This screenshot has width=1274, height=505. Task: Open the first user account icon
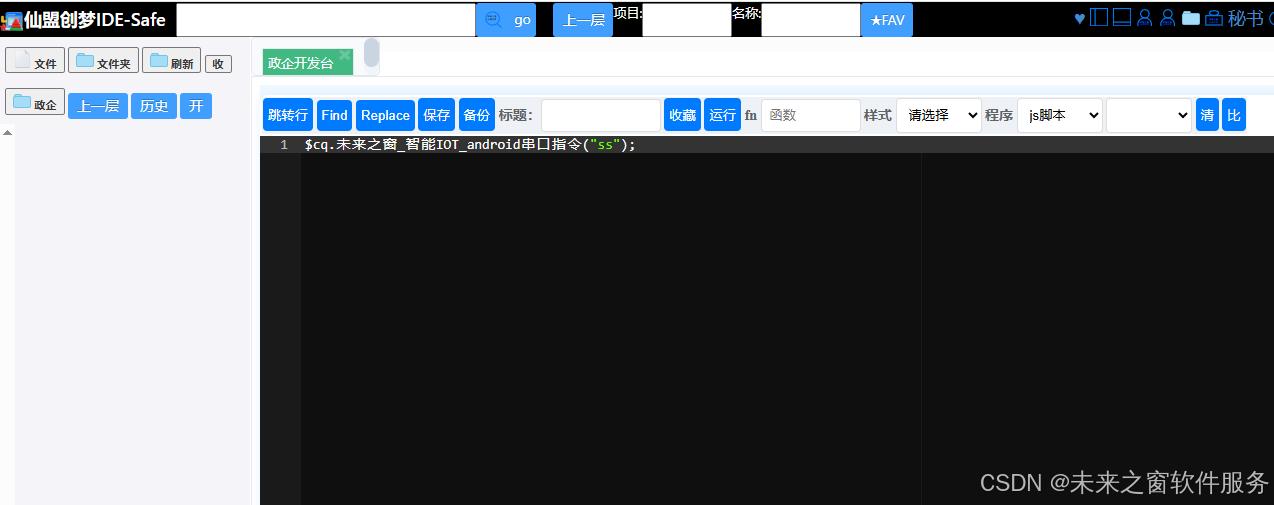point(1145,18)
